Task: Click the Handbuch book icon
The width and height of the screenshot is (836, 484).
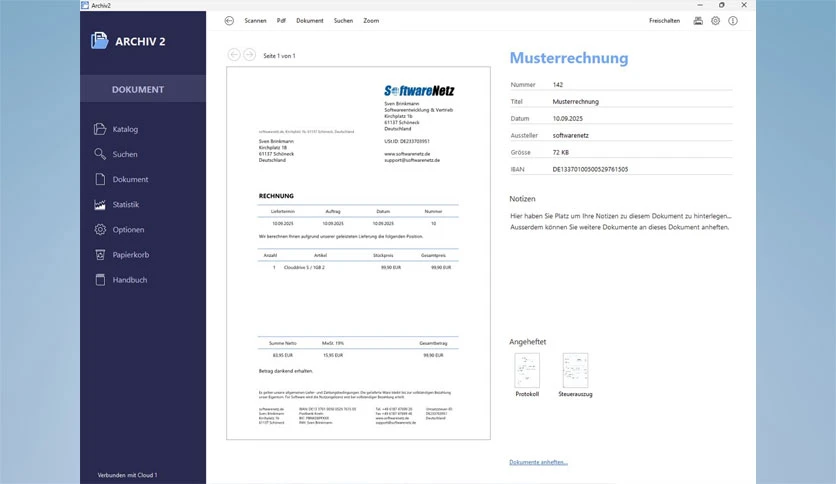Action: 100,279
